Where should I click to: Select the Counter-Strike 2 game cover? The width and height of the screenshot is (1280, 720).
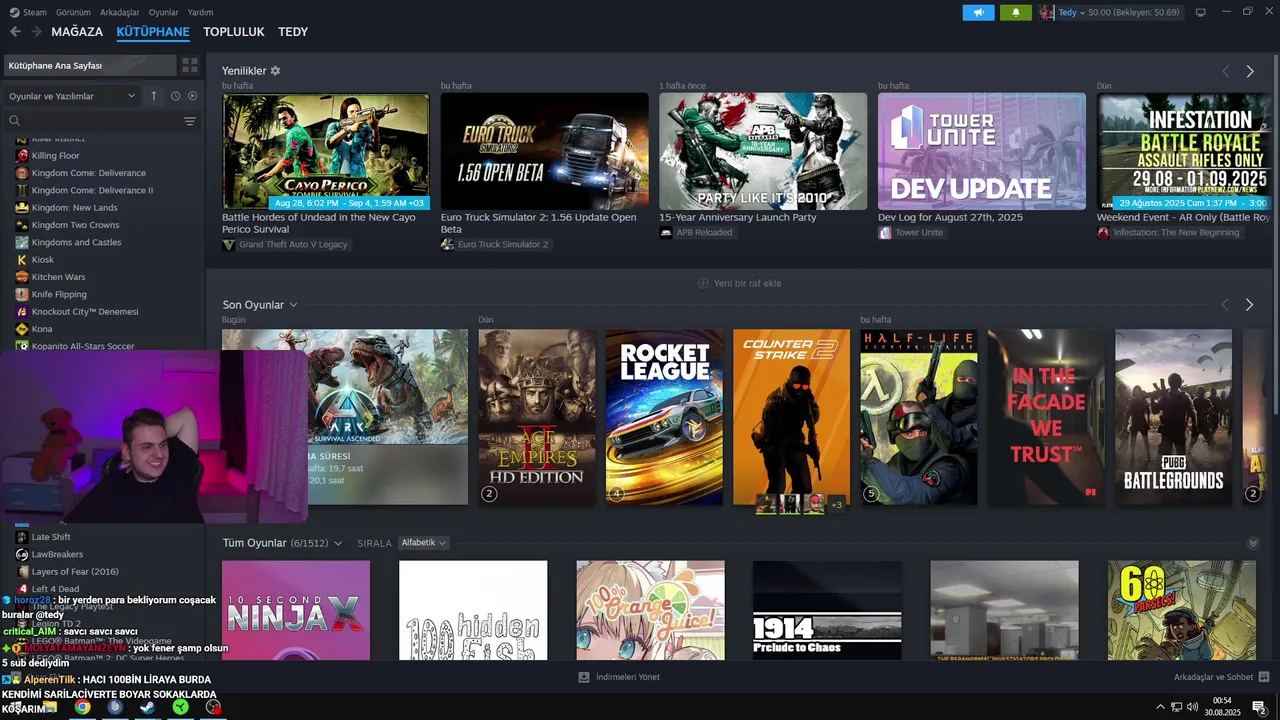pos(791,417)
